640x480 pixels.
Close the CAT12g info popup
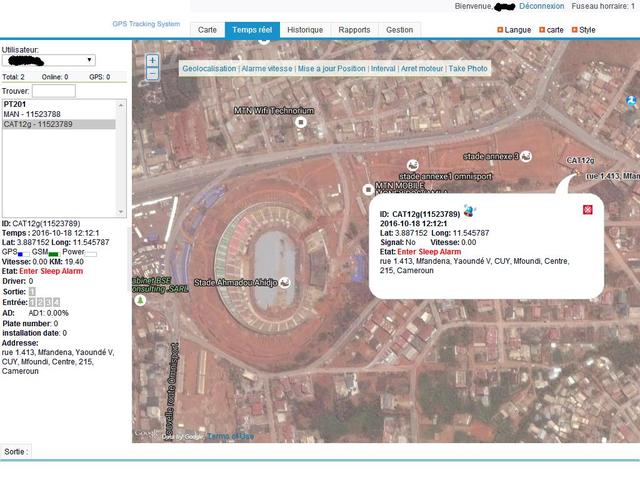pyautogui.click(x=587, y=210)
